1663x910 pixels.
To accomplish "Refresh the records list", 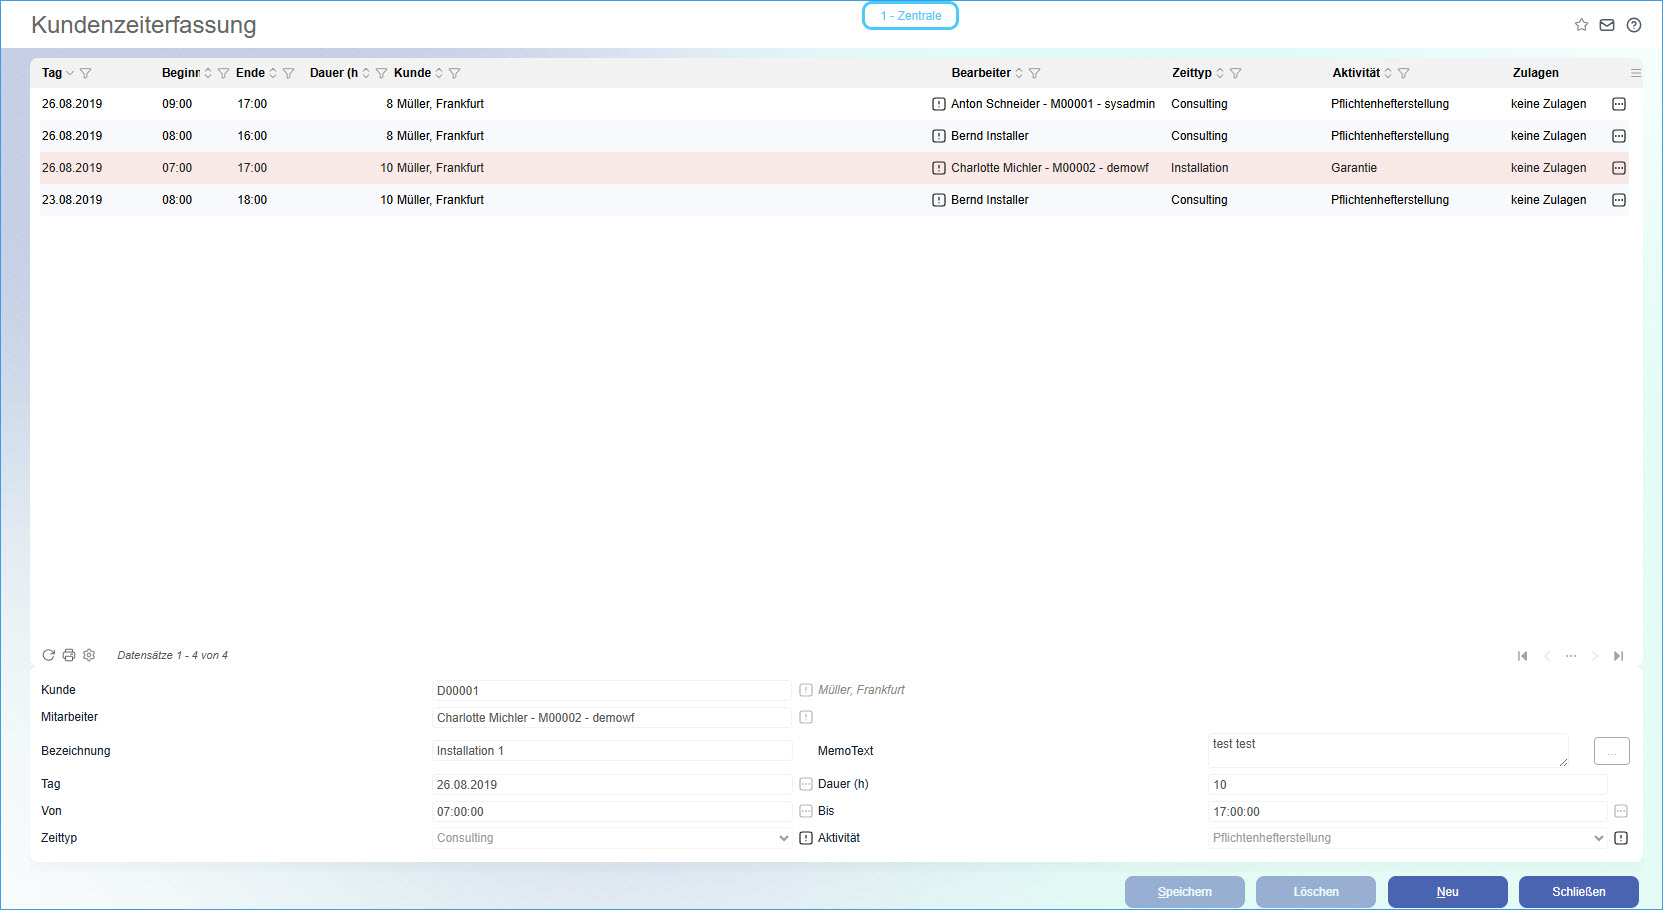I will pos(48,655).
